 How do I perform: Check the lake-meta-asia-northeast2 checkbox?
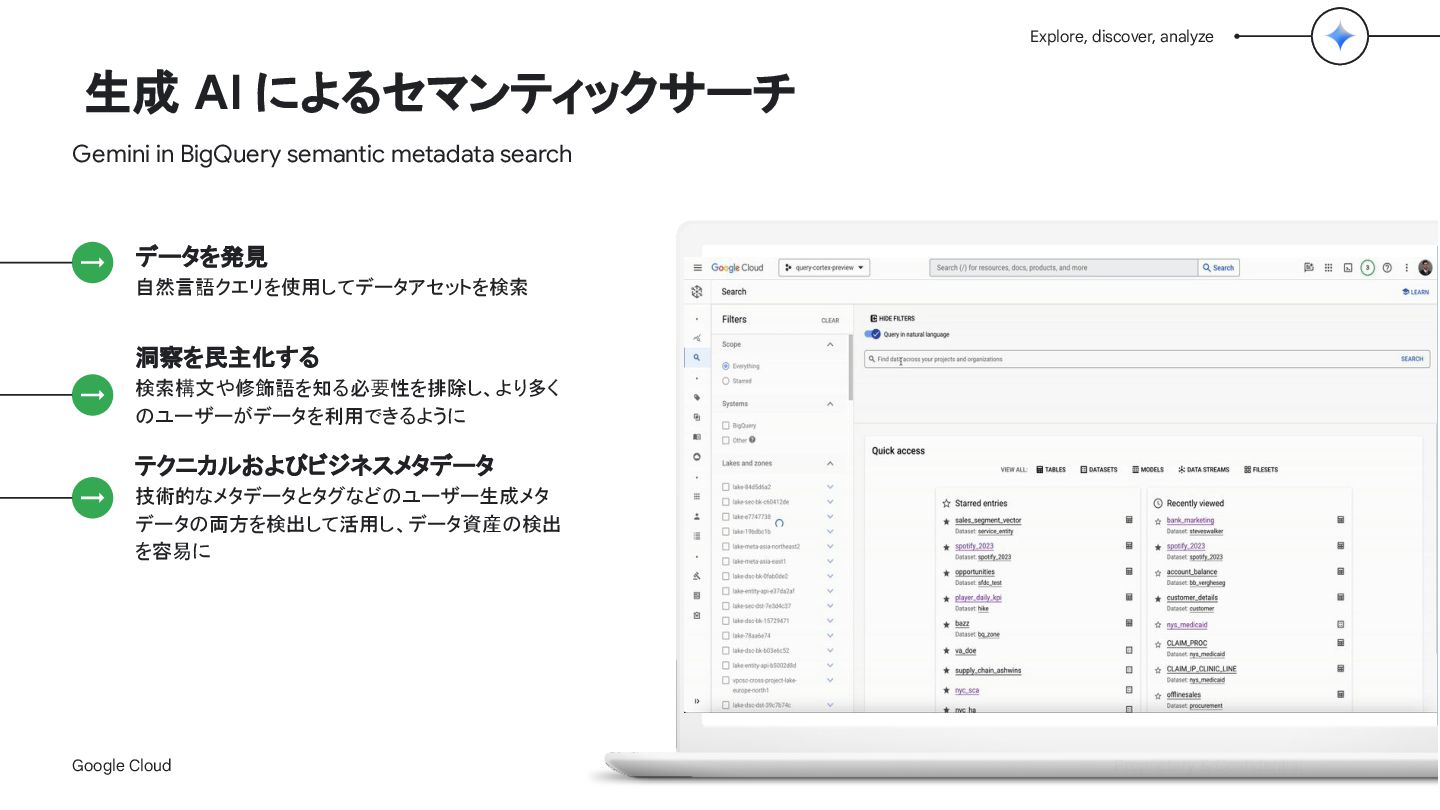tap(726, 547)
